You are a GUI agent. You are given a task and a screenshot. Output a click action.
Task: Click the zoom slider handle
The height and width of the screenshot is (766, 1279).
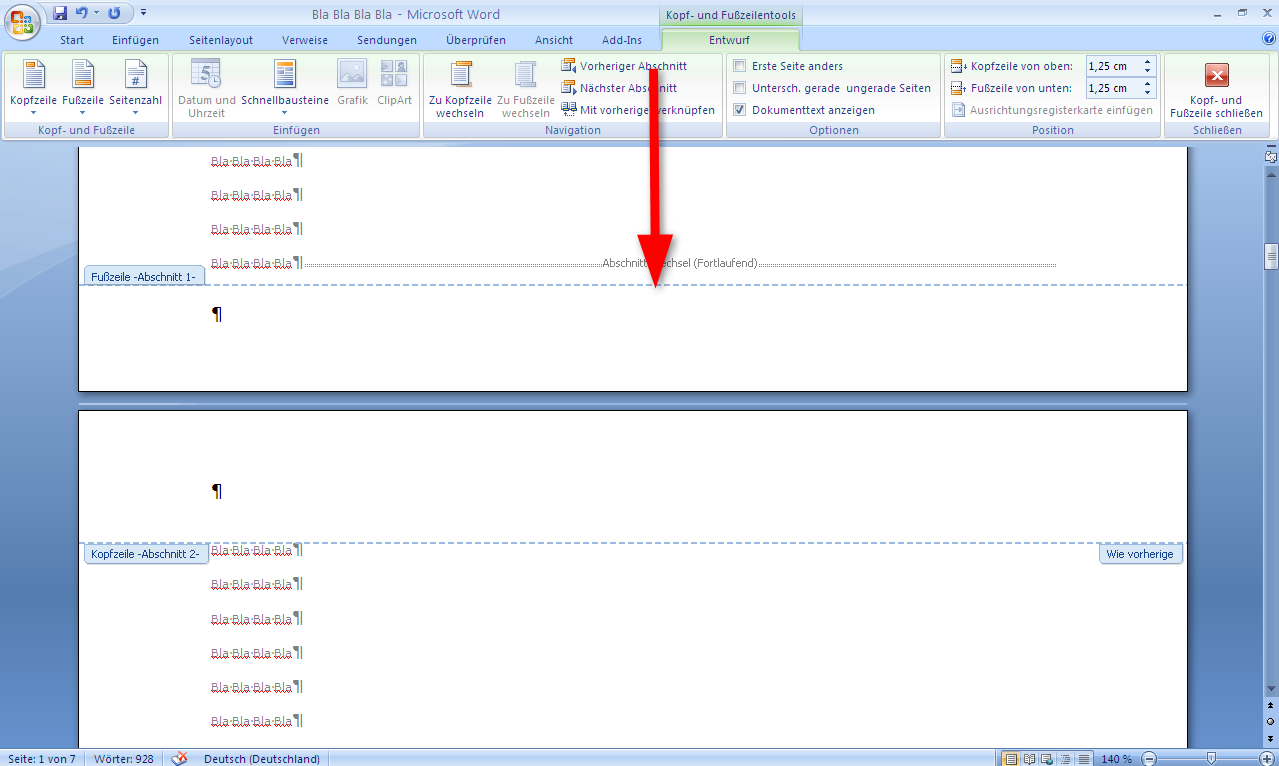click(1211, 759)
